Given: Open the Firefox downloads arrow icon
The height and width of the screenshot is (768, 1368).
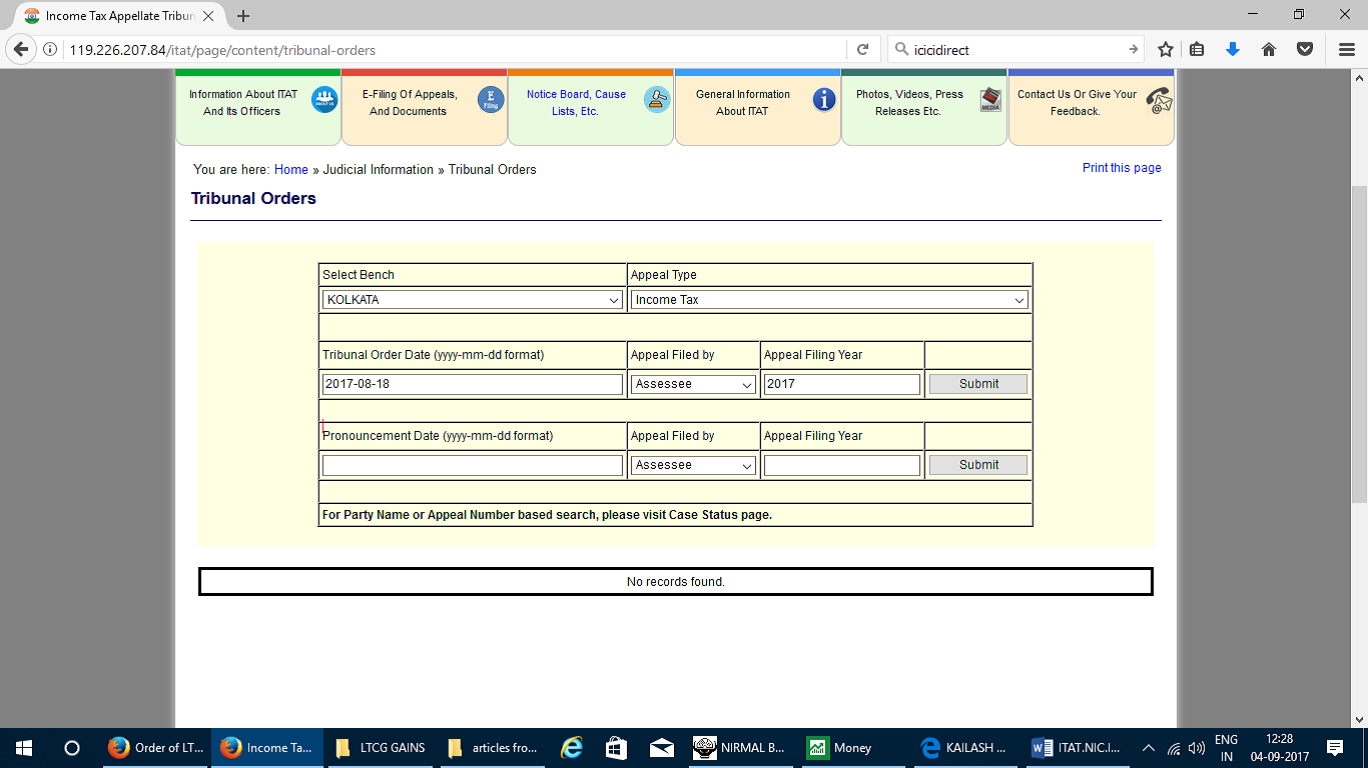Looking at the screenshot, I should (x=1233, y=49).
